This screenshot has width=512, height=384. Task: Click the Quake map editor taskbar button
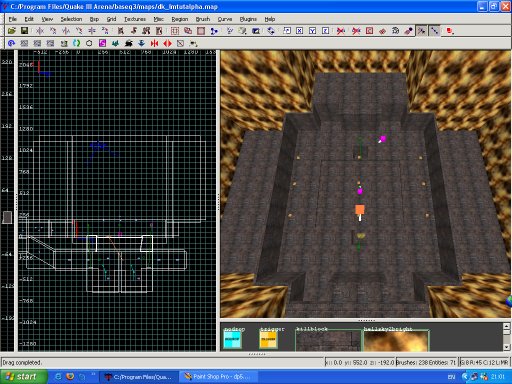pos(139,377)
